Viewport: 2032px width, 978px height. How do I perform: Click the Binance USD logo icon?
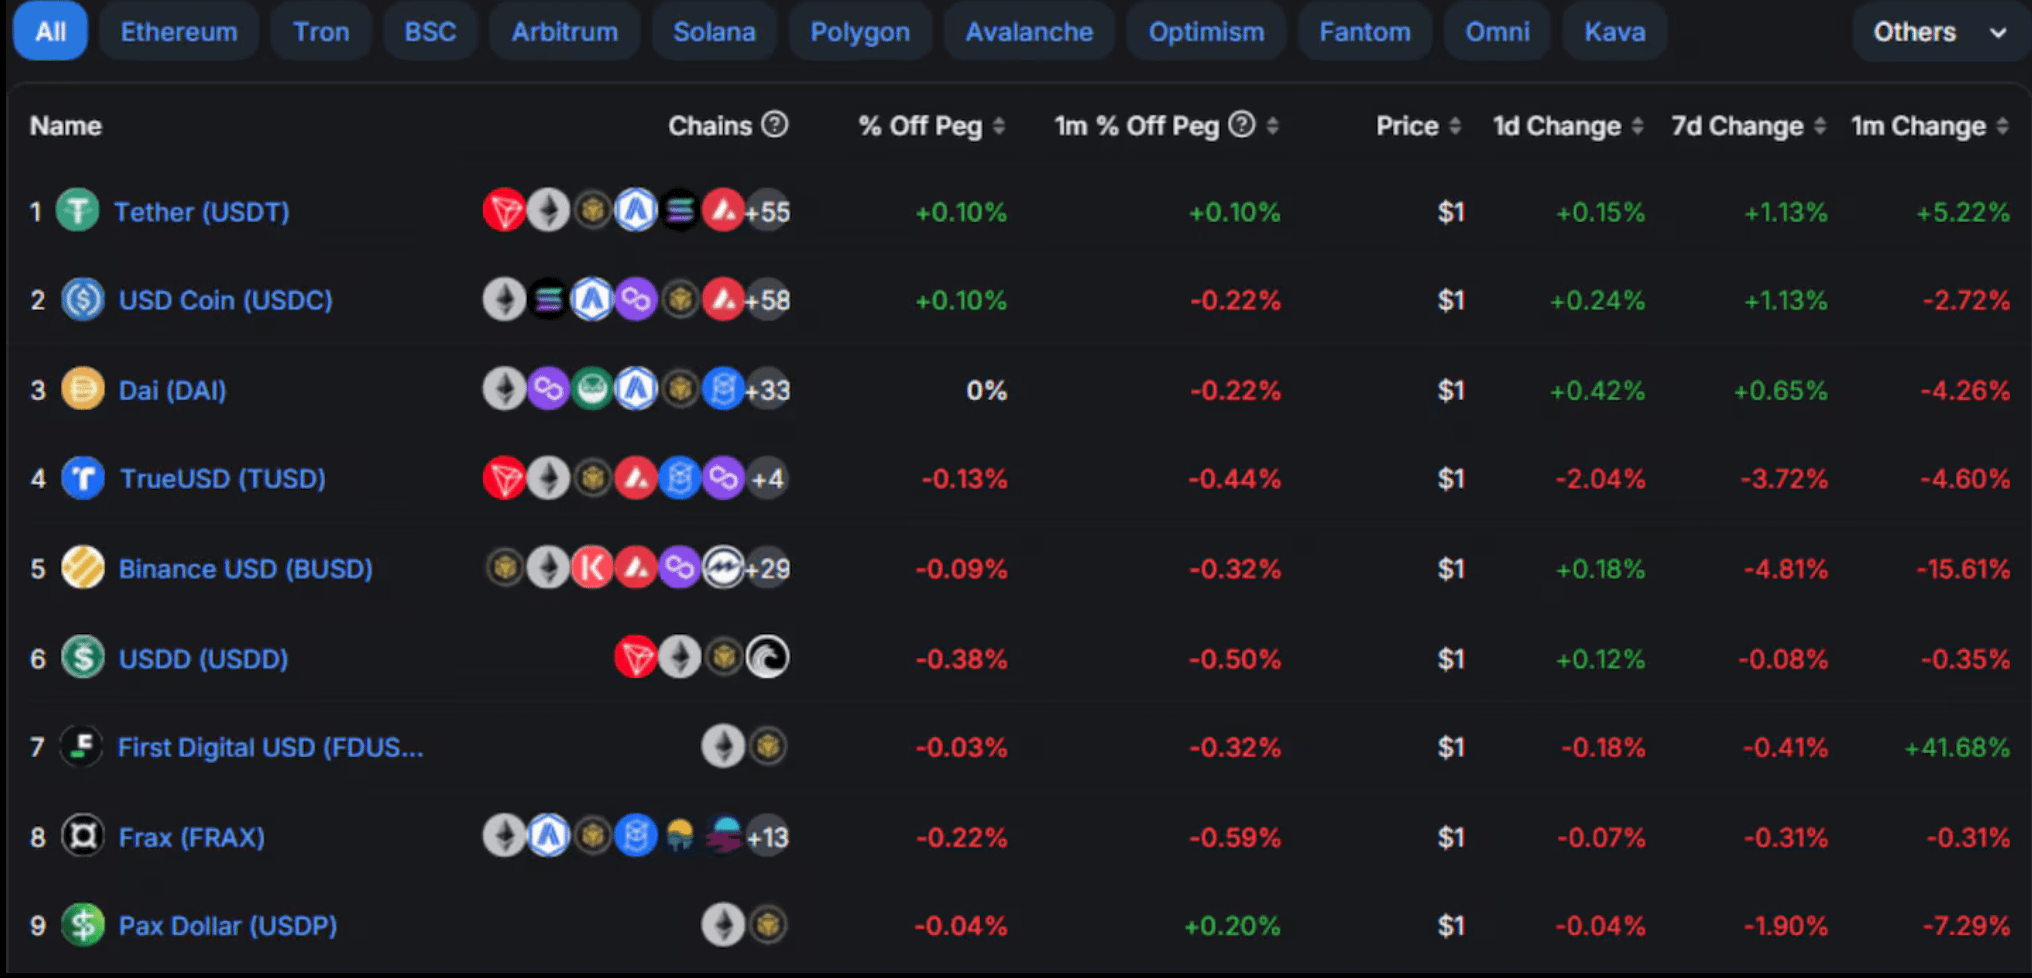click(82, 568)
